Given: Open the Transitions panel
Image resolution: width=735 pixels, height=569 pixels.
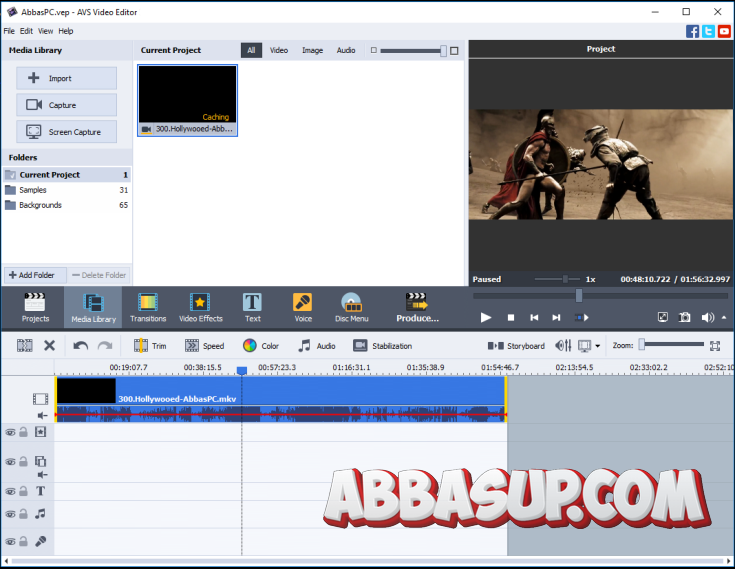Looking at the screenshot, I should point(148,307).
